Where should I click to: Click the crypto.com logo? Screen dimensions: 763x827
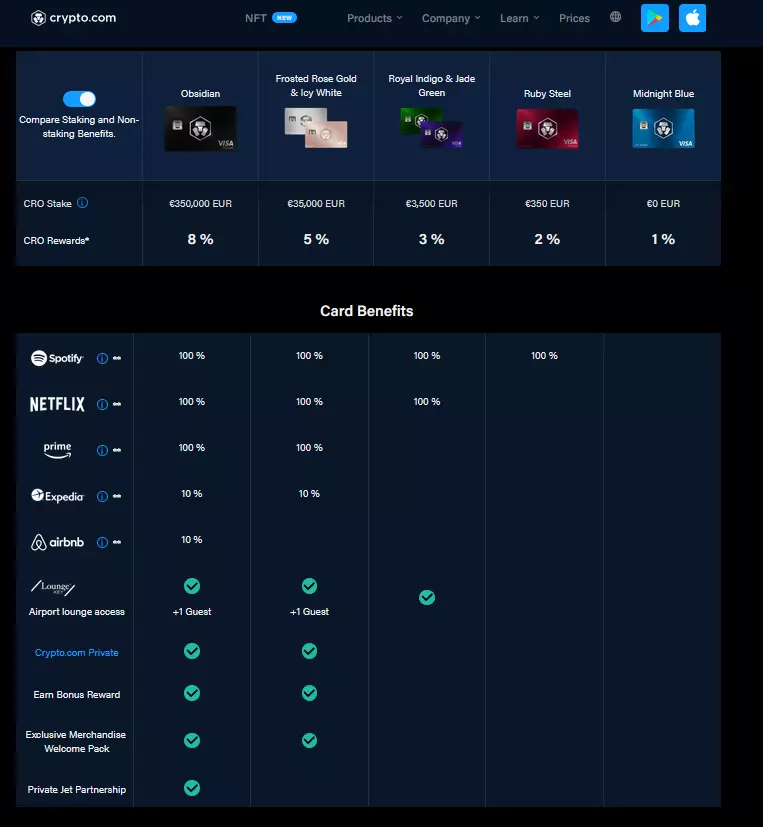tap(73, 18)
